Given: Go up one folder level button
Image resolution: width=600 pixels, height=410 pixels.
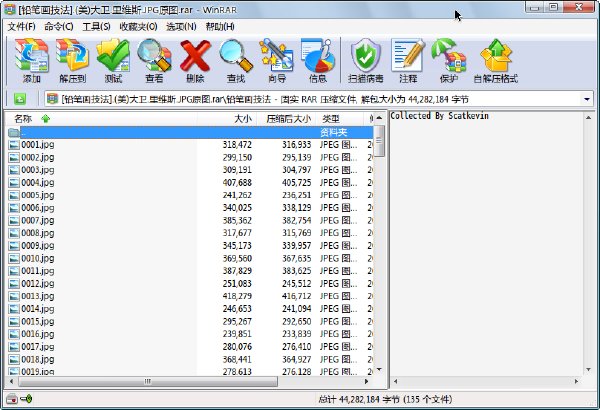Looking at the screenshot, I should coord(20,100).
